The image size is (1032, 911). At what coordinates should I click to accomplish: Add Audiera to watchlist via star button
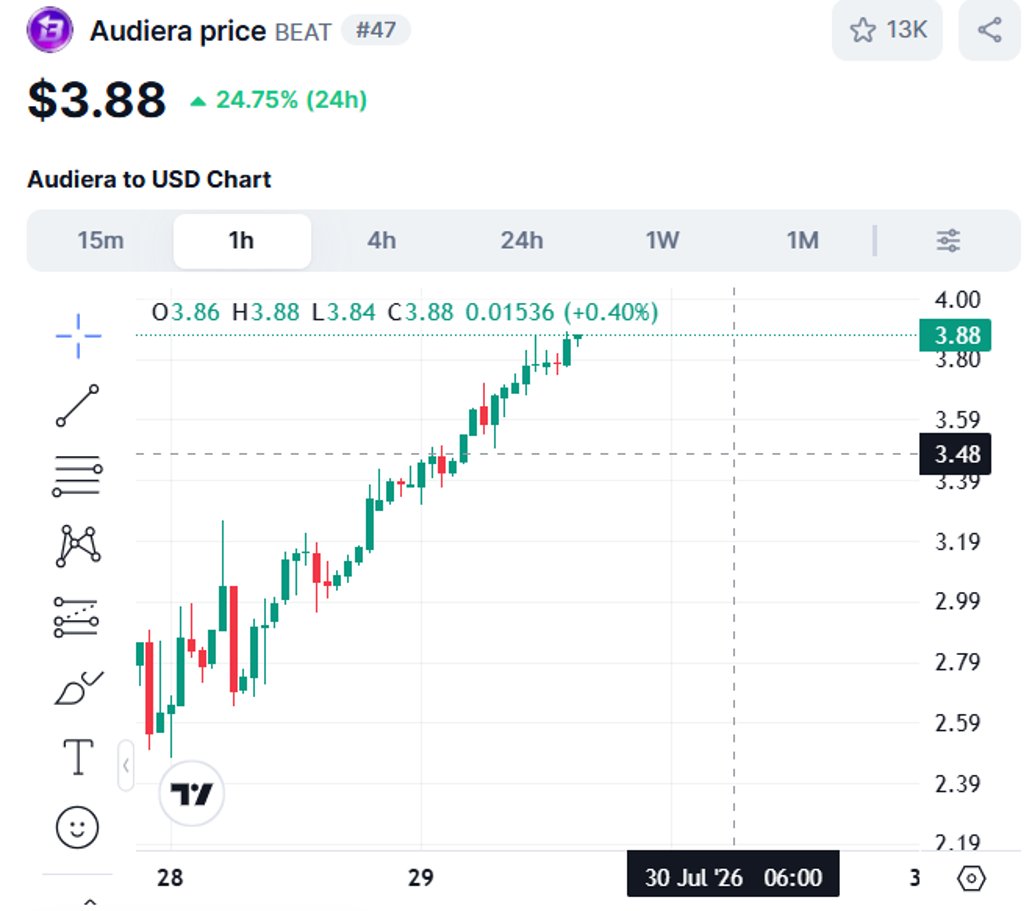[887, 30]
